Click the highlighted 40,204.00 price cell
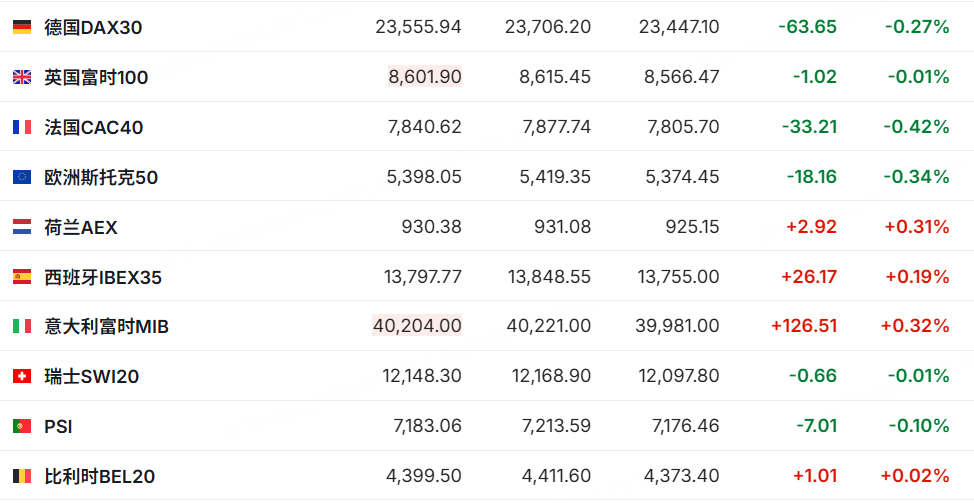This screenshot has height=503, width=974. [417, 325]
